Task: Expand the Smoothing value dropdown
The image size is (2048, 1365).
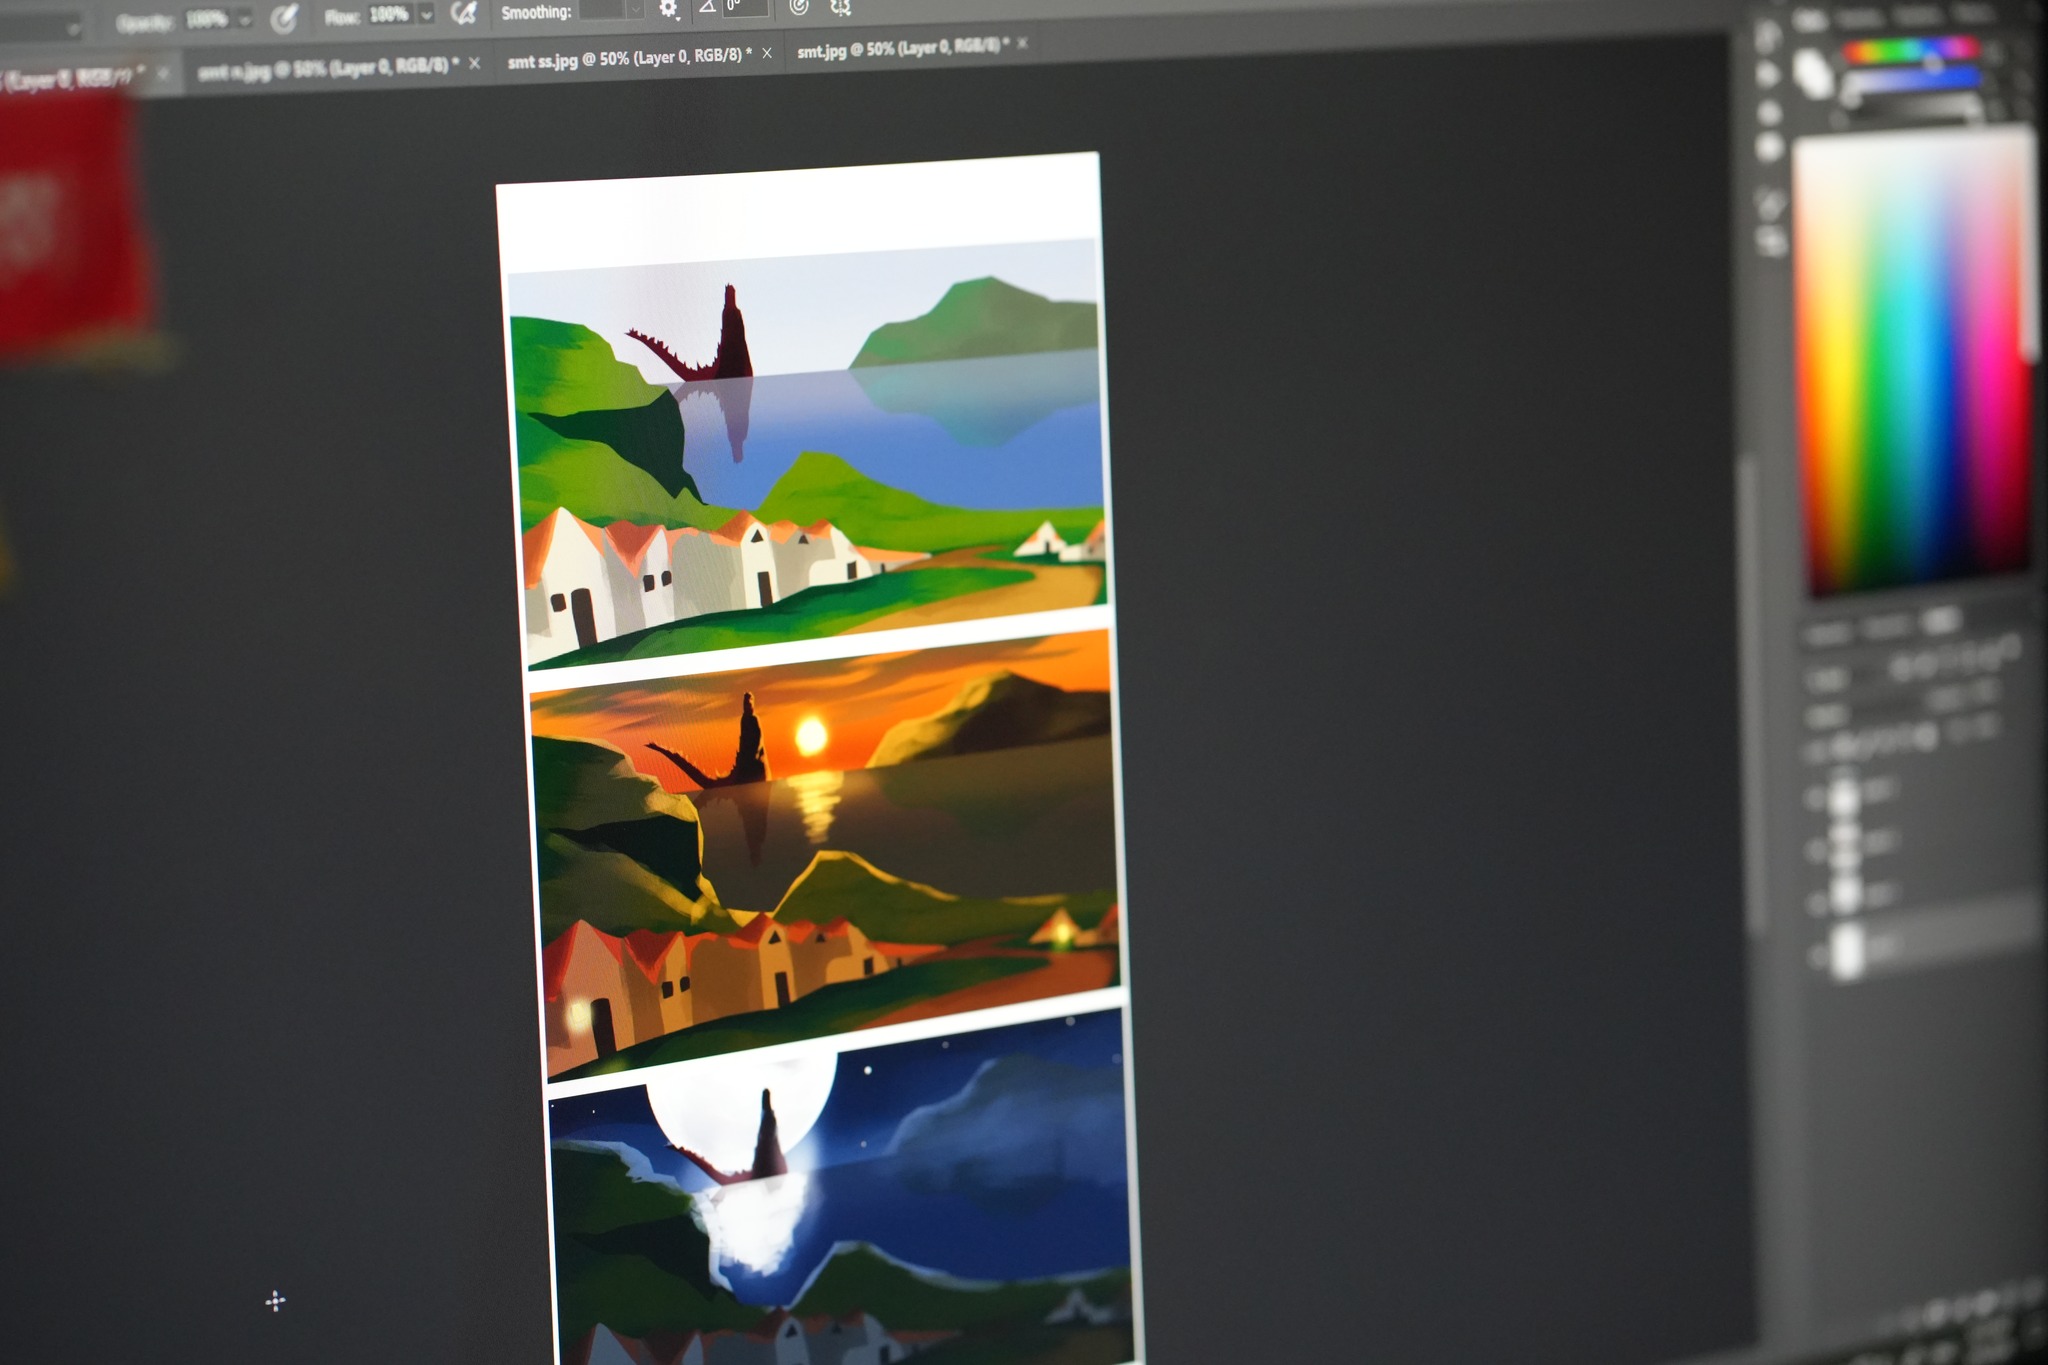Action: 635,9
